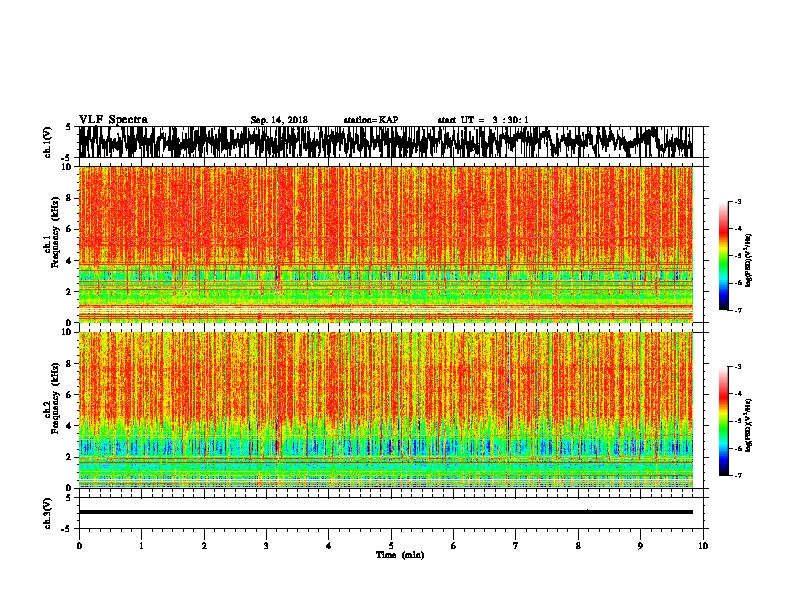Click inside the ch.2 frequency spectrogram
Screen dimensions: 792x612
[x=386, y=410]
